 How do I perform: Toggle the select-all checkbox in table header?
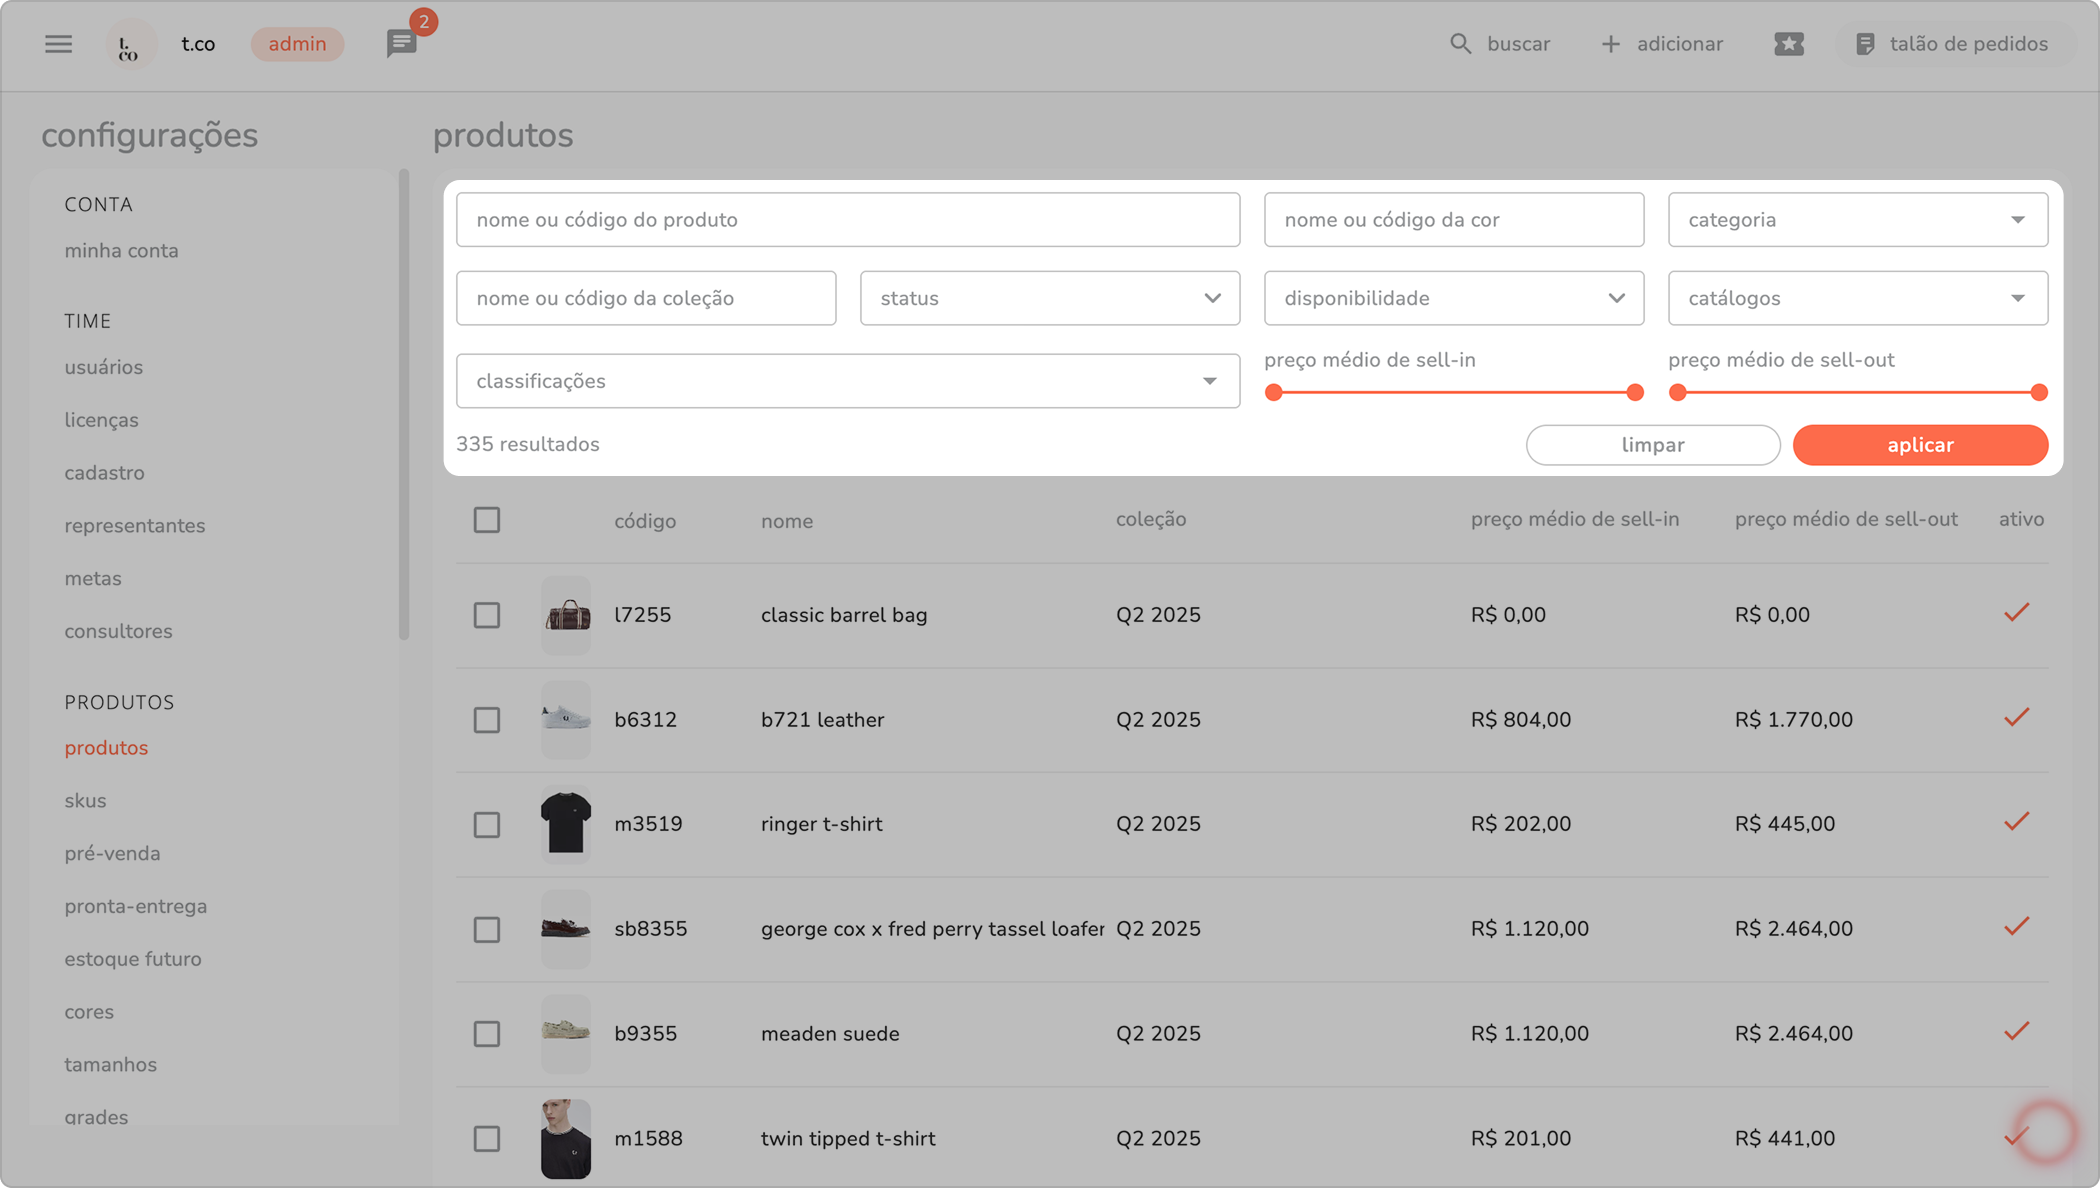487,520
